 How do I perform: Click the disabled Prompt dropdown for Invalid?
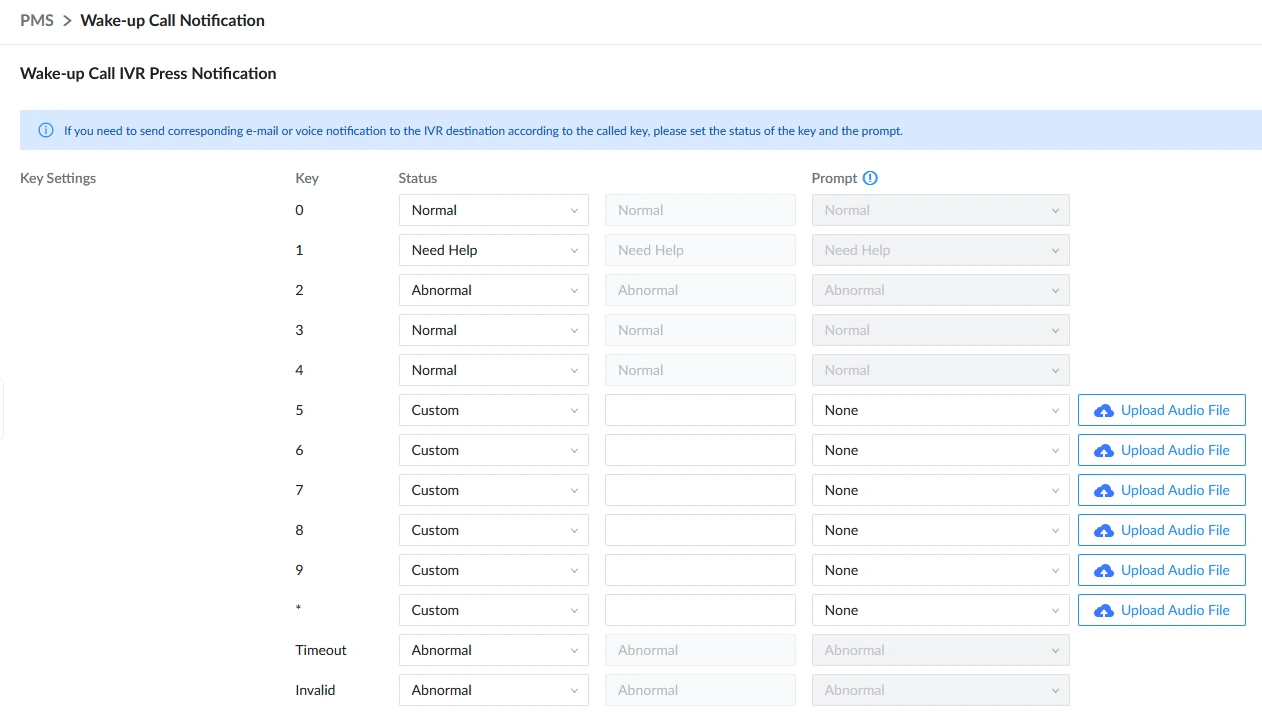pyautogui.click(x=941, y=690)
